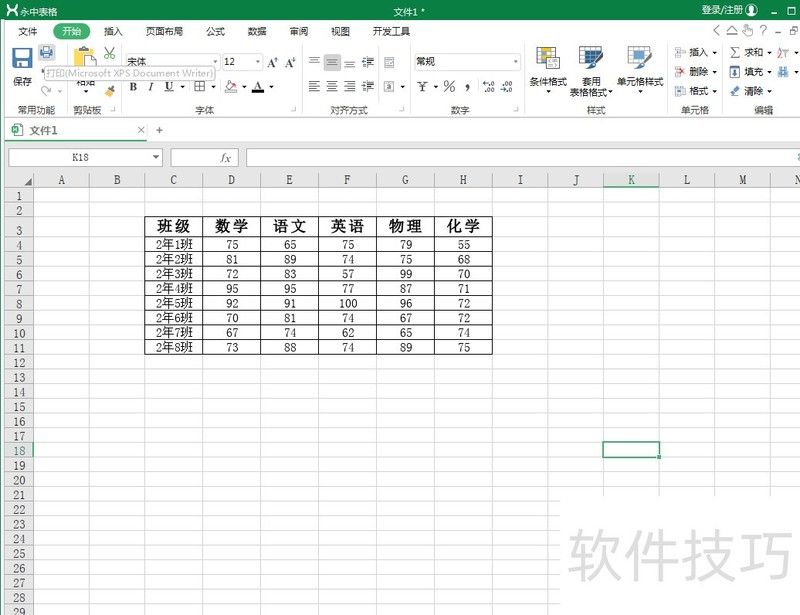Image resolution: width=800 pixels, height=615 pixels.
Task: Click the find binoculars icon
Action: point(783,72)
